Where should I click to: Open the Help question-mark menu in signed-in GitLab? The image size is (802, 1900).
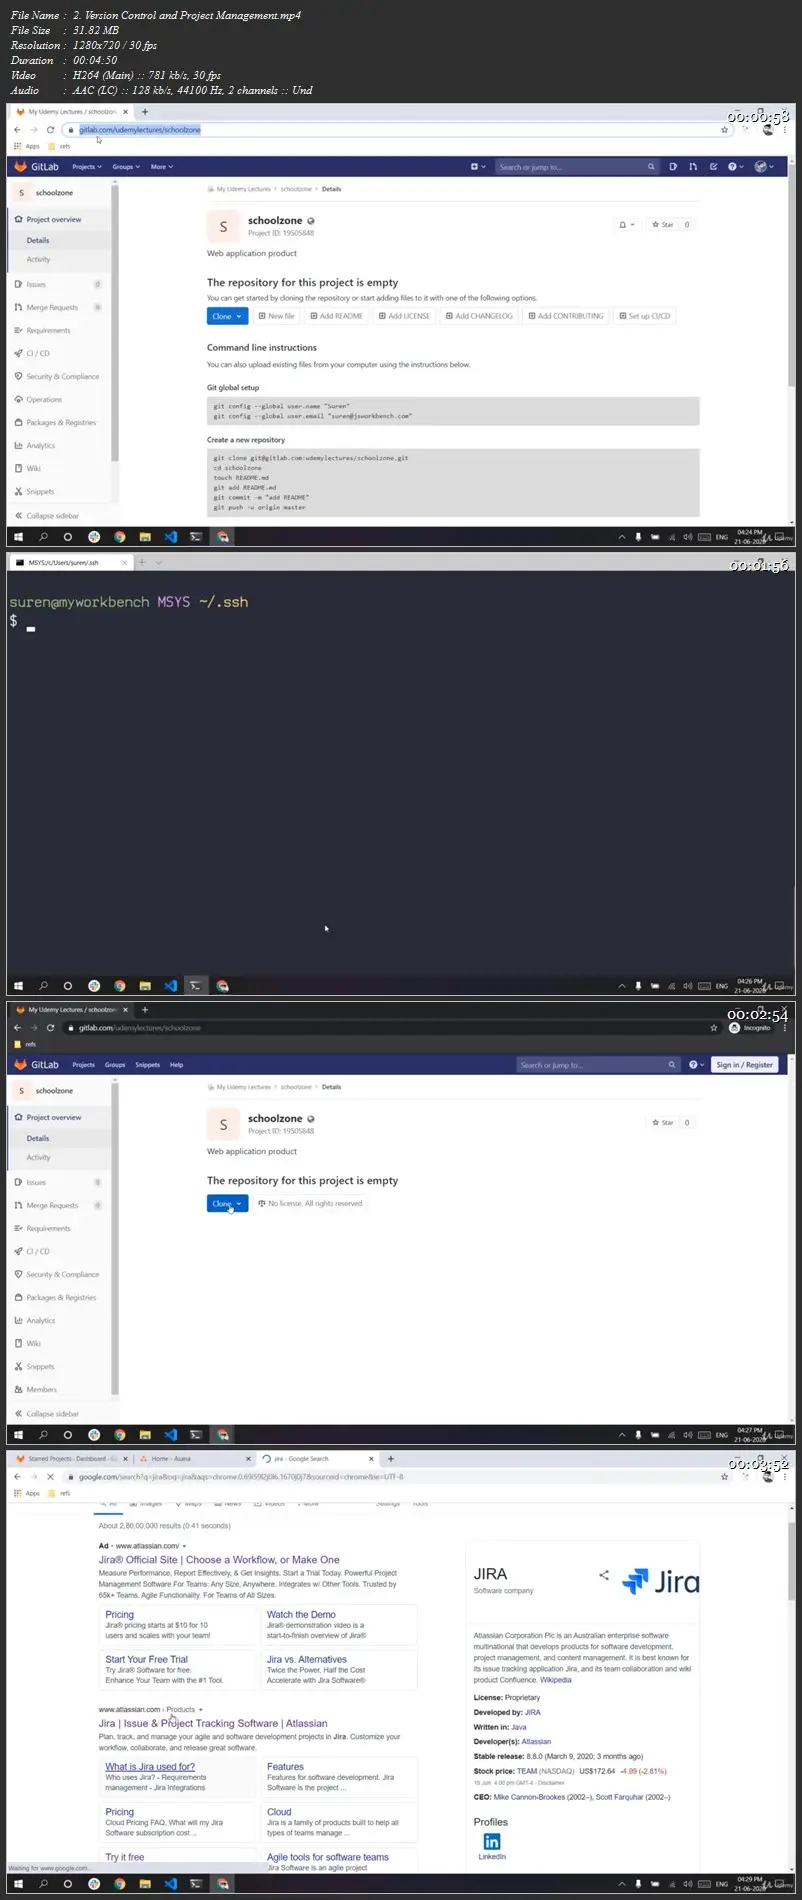735,167
